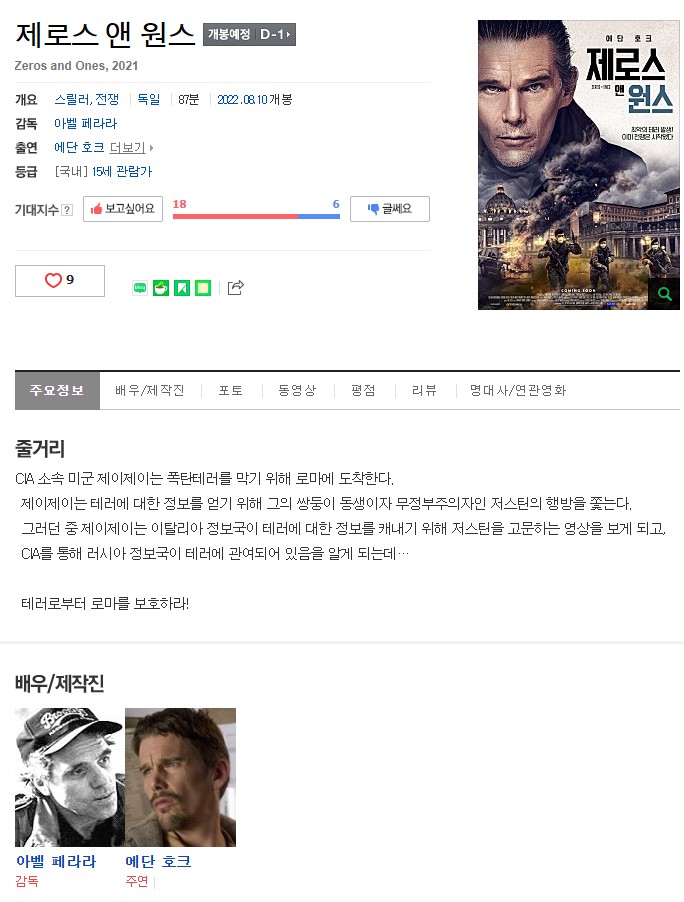
Task: Expand the cast list with 더보기
Action: click(131, 148)
